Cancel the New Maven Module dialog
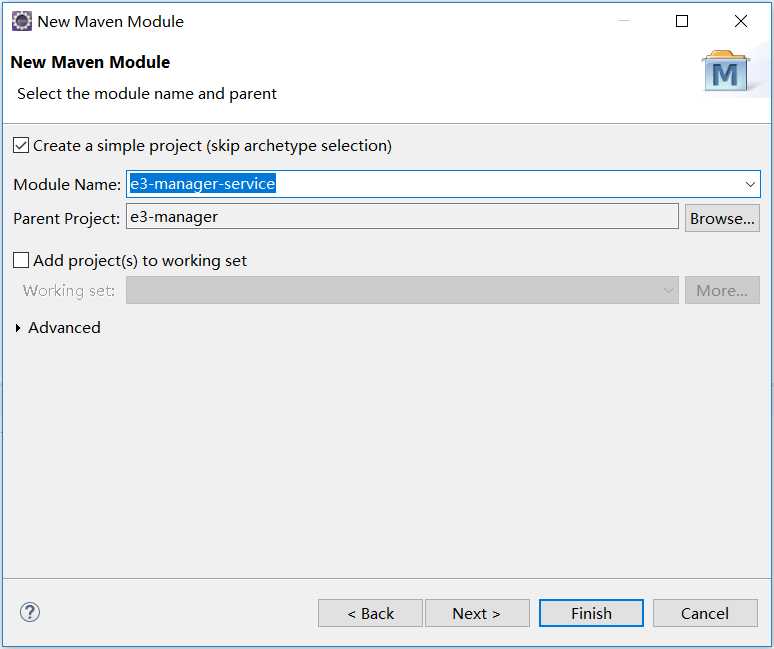This screenshot has height=649, width=774. (705, 613)
